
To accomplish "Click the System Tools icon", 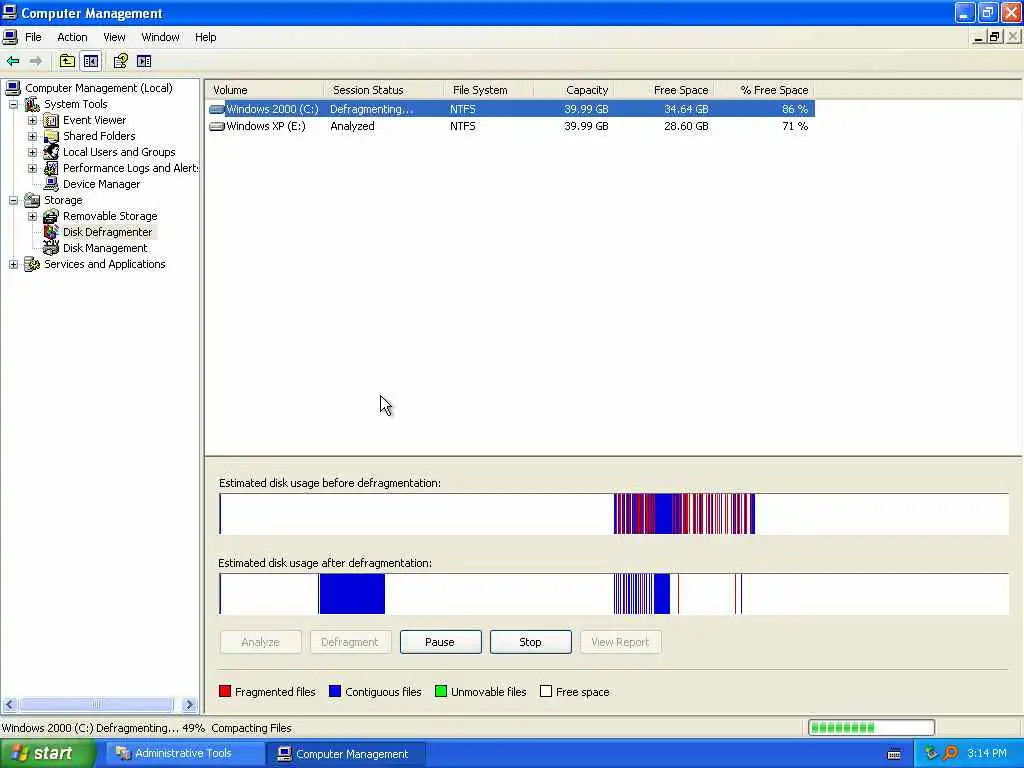I will (x=32, y=104).
